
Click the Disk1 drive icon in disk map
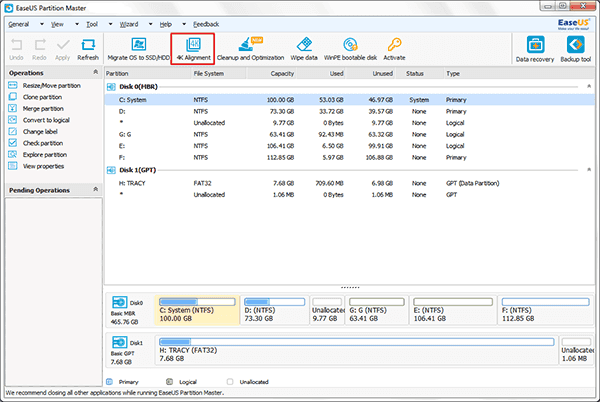120,342
